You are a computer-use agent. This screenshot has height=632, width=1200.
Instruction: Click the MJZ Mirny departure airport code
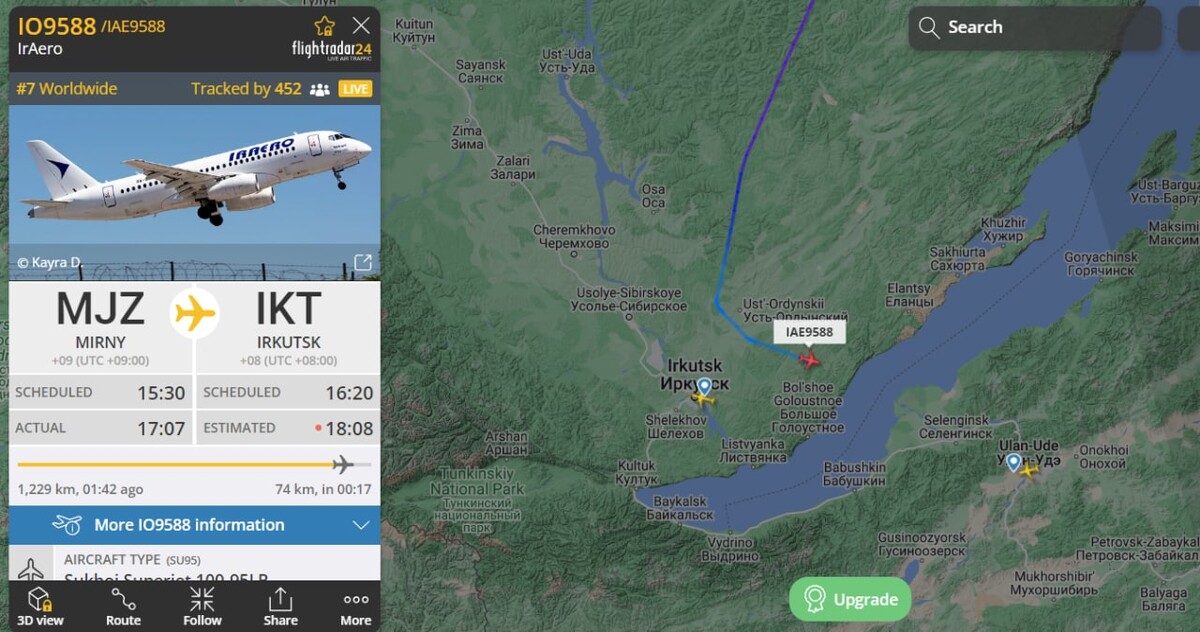pos(100,309)
